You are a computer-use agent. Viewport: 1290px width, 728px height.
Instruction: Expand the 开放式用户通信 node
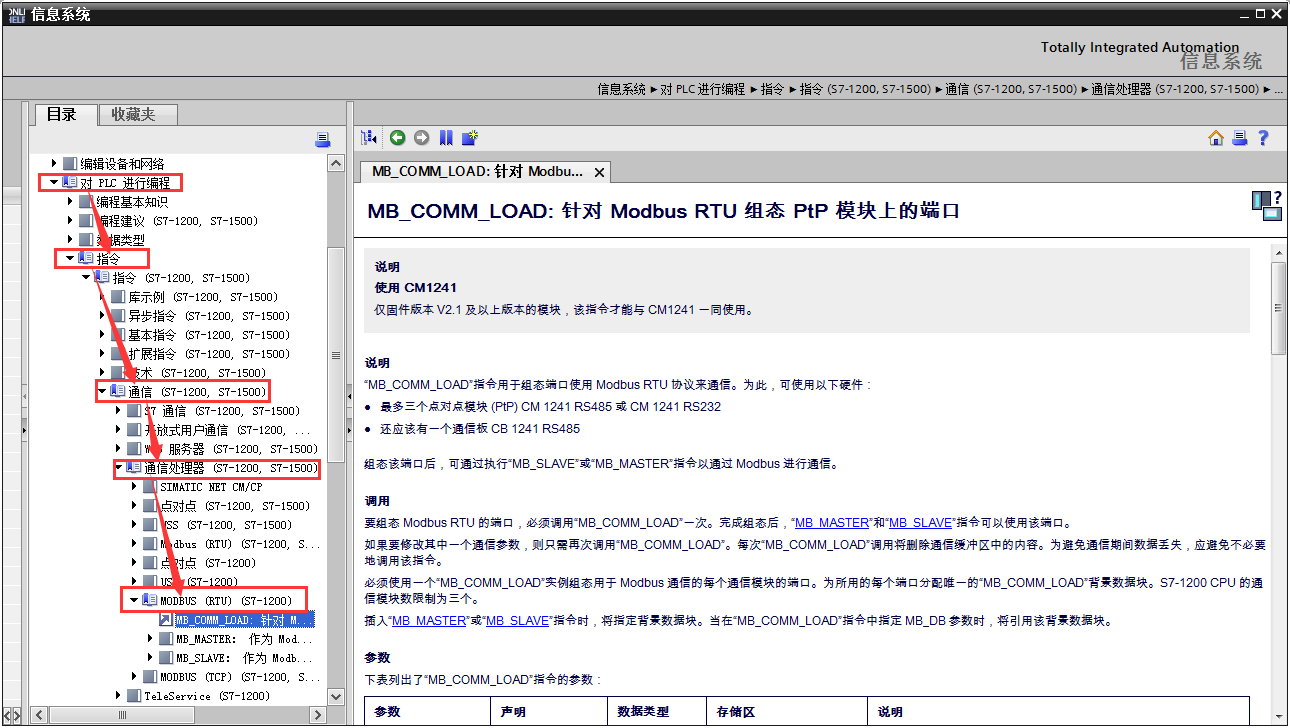118,429
